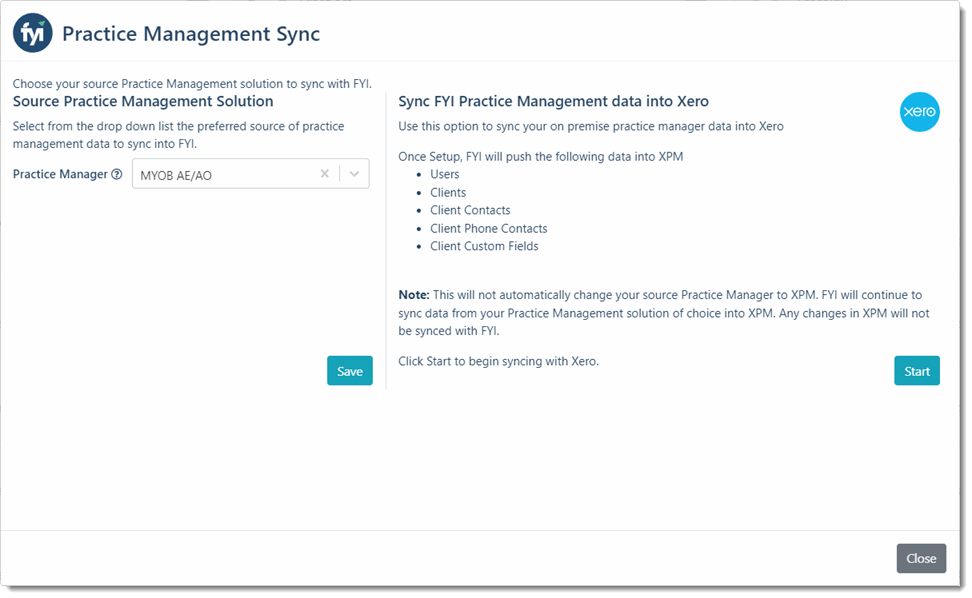Close the Practice Management Sync dialog

pos(920,558)
